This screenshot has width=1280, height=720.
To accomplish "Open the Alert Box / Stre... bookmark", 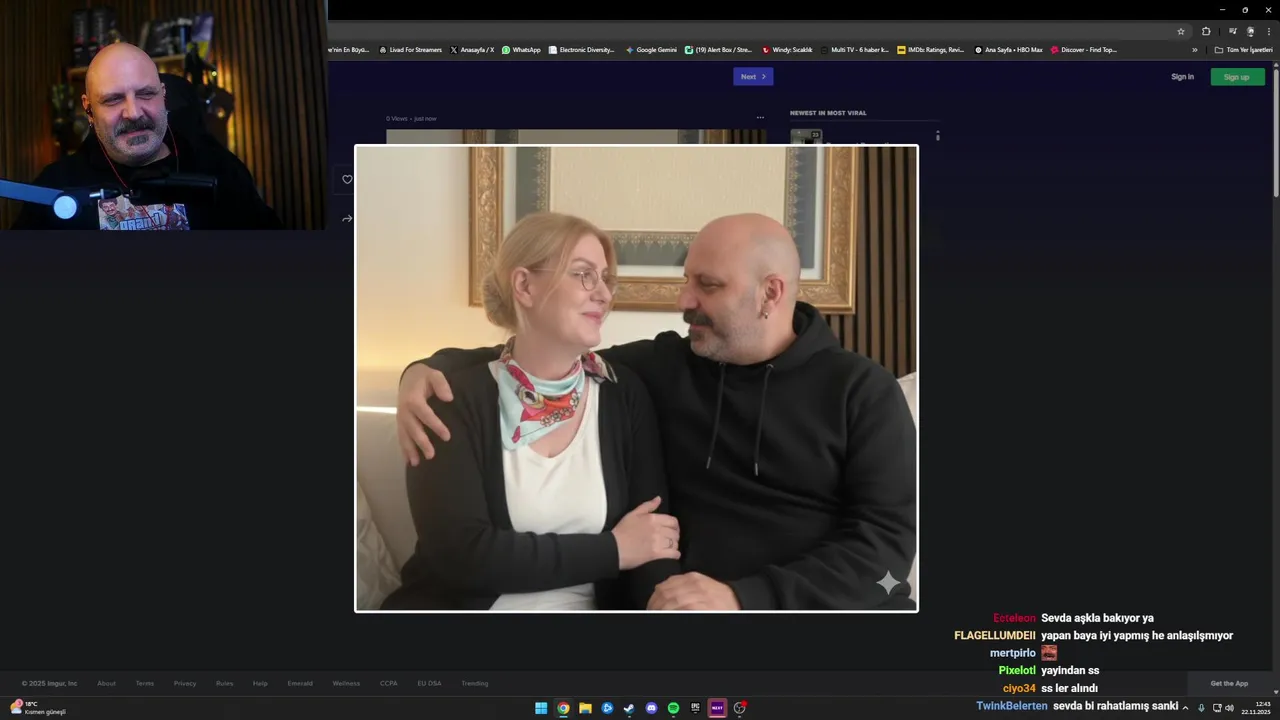I will point(718,50).
